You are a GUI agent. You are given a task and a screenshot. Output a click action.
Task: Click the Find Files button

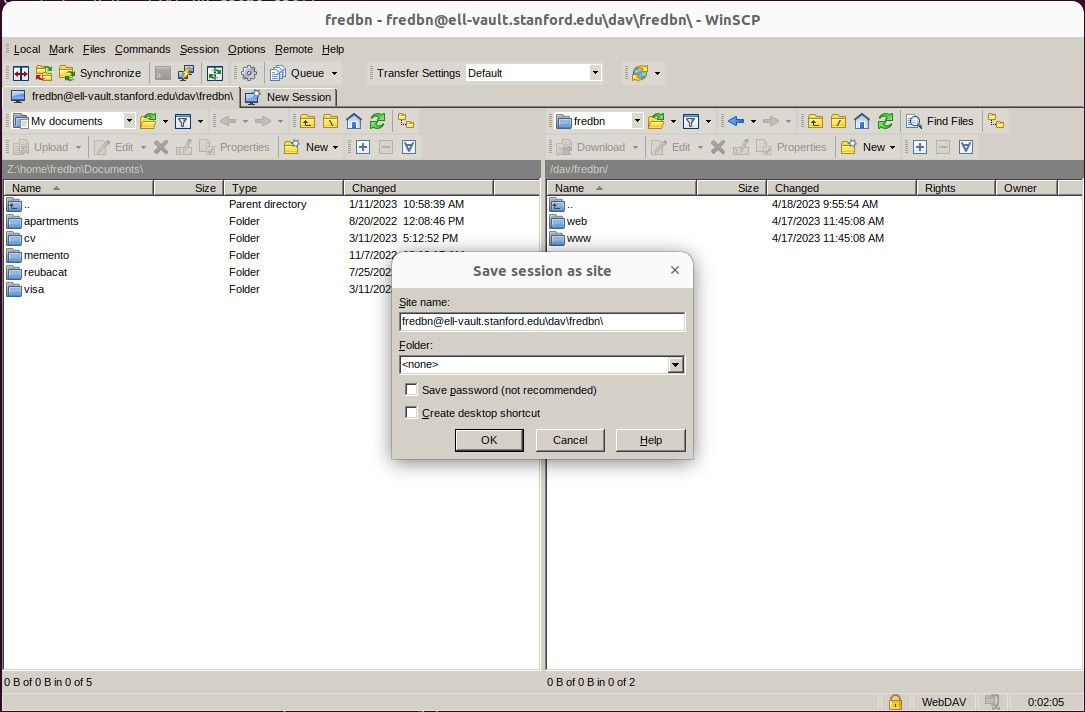click(x=940, y=121)
